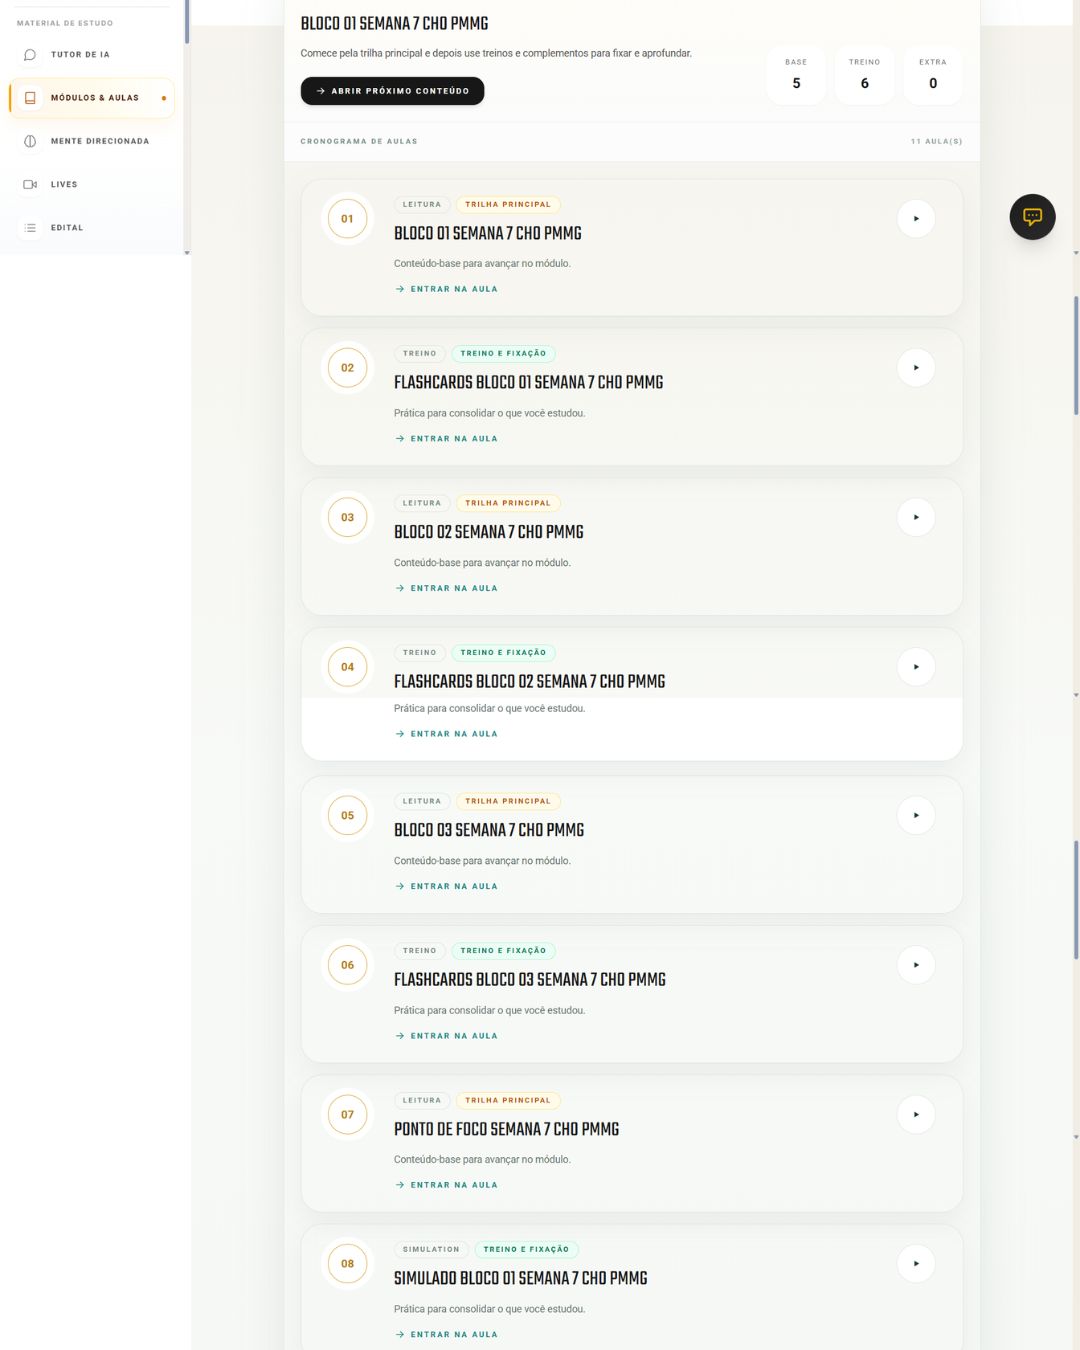Play lesson 01 Bloco 01 Semana 7
1080x1350 pixels.
coord(916,219)
